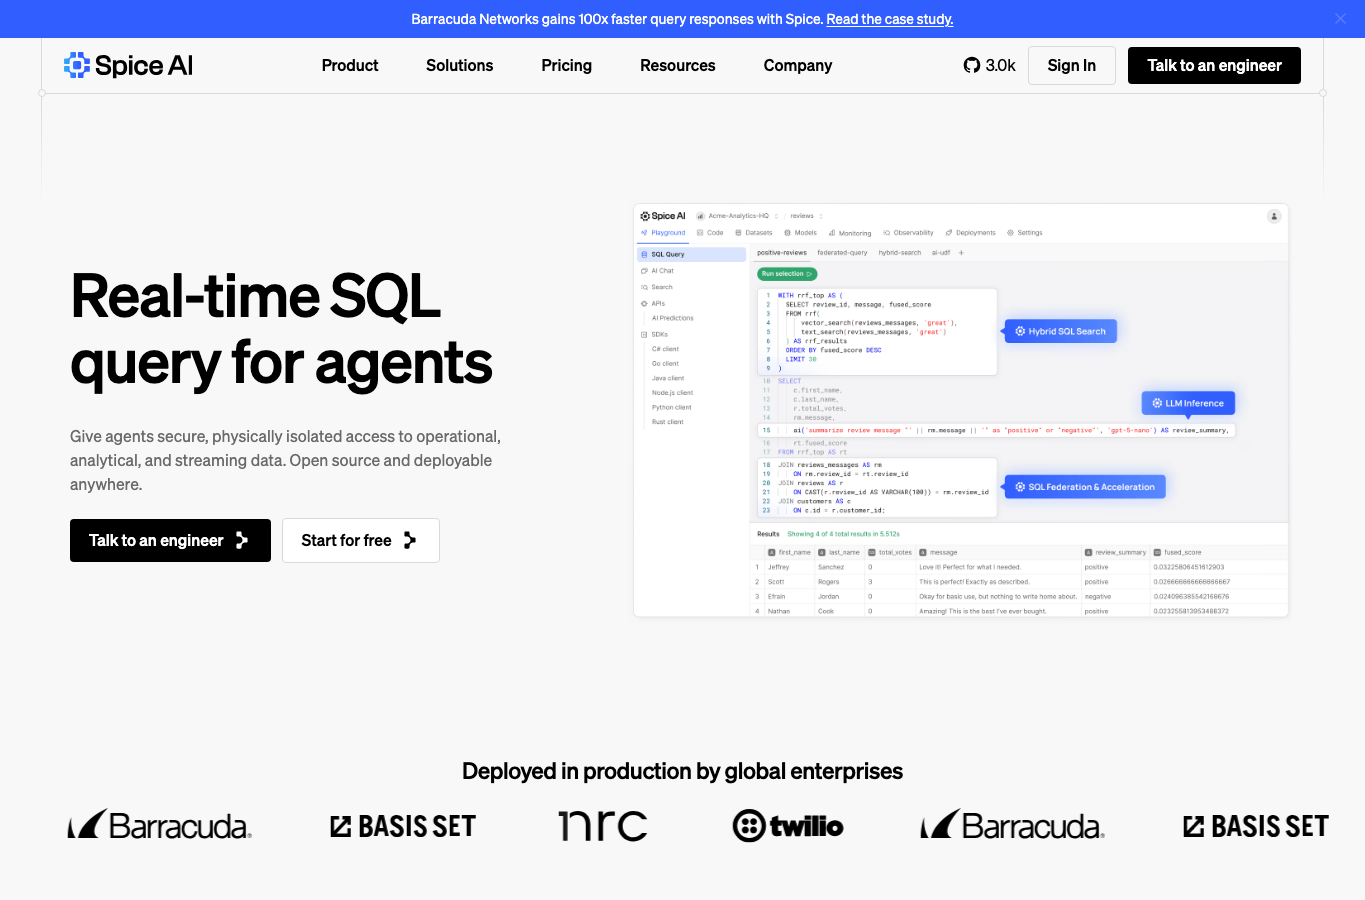1365x900 pixels.
Task: Dismiss the announcement banner with X
Action: pos(1340,19)
